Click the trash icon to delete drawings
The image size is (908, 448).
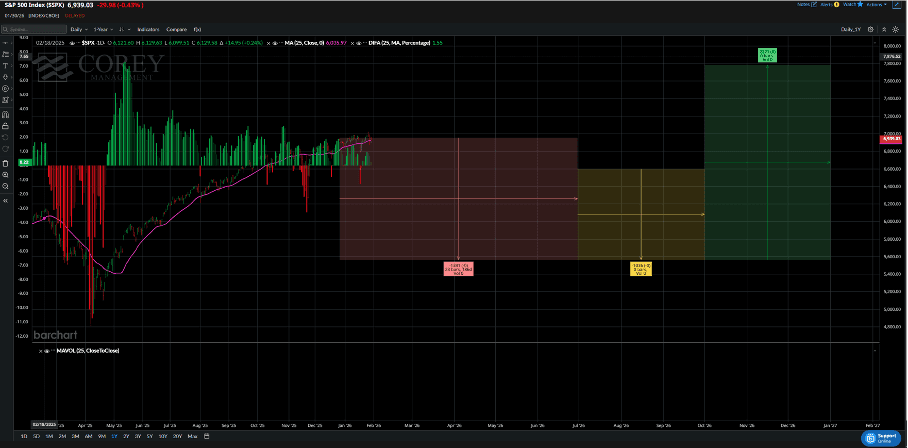click(x=5, y=163)
